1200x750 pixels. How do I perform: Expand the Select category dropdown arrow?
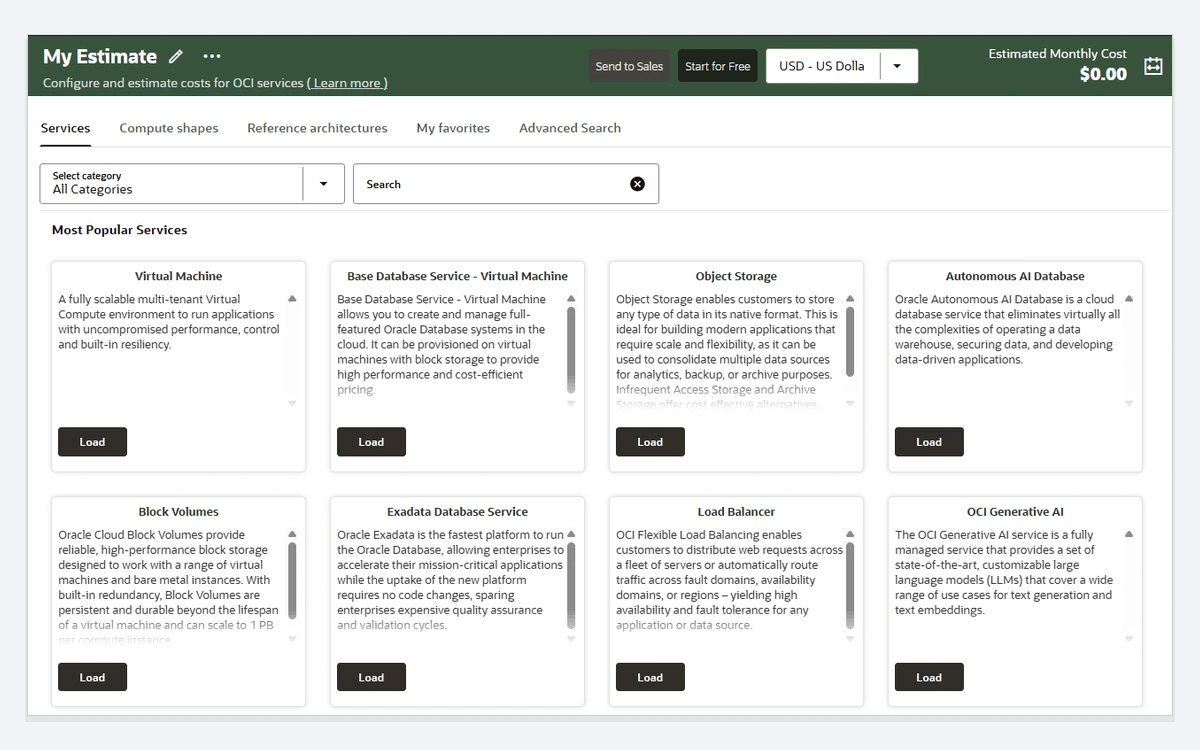point(323,184)
